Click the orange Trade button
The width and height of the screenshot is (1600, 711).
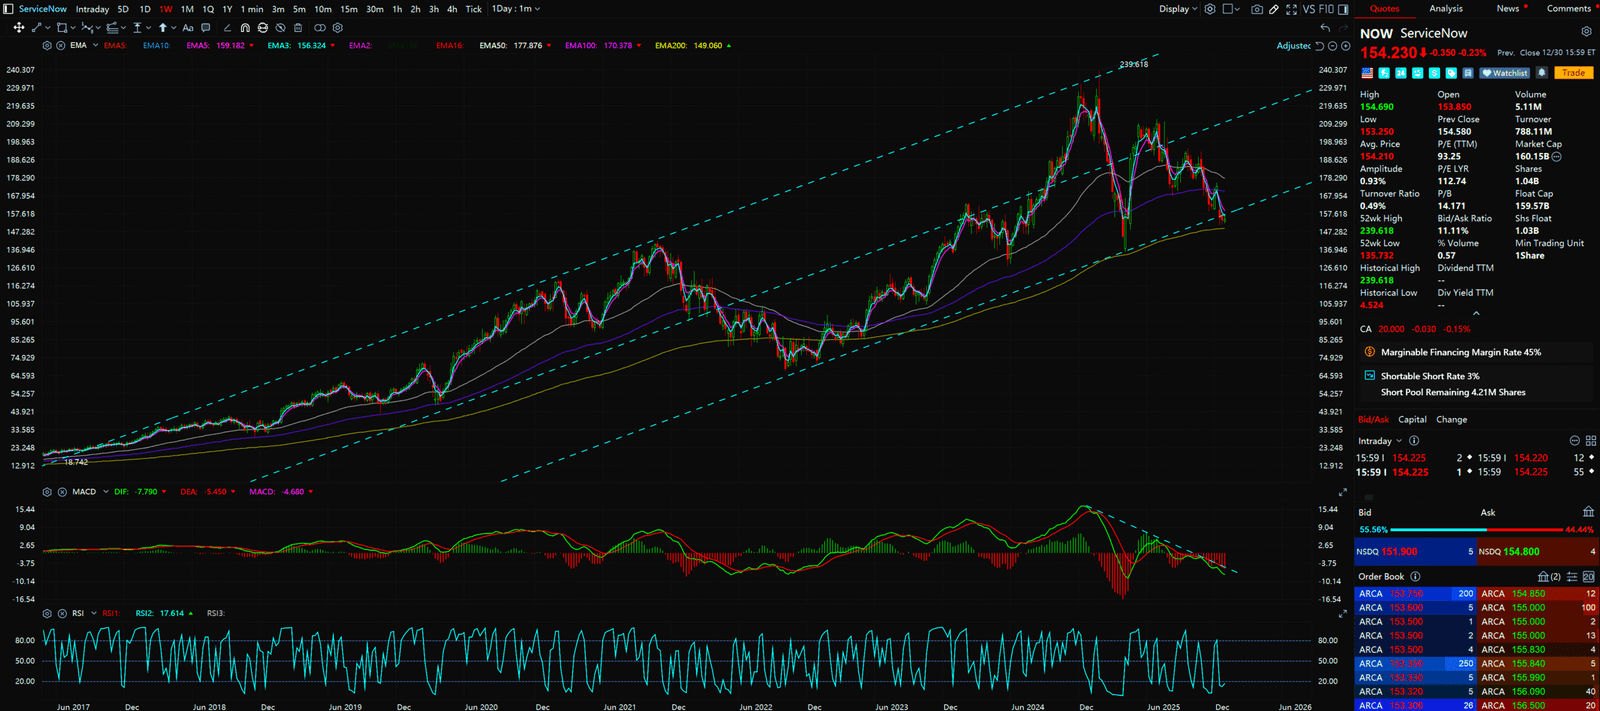point(1573,73)
